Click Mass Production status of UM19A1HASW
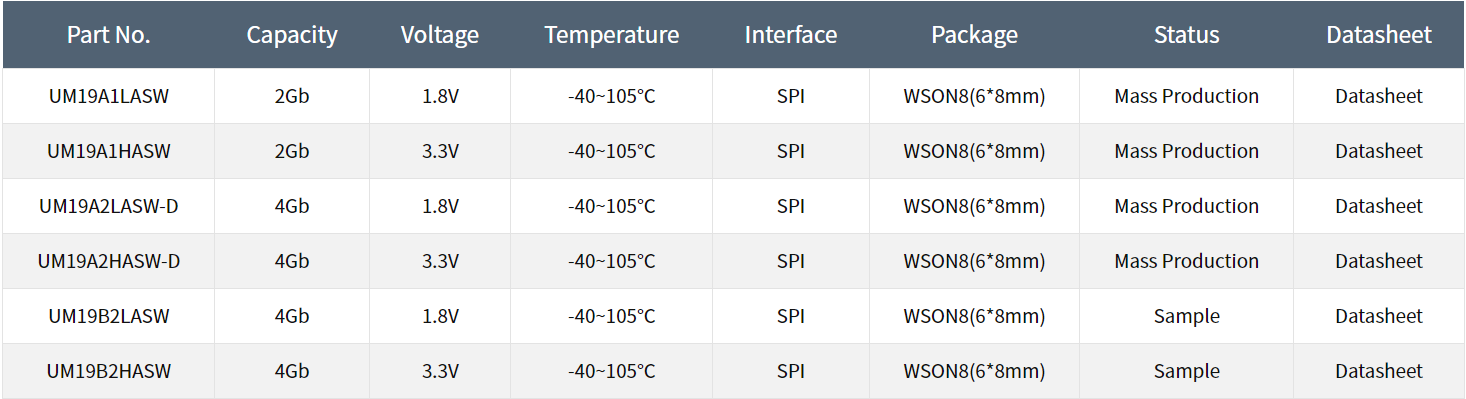Viewport: 1466px width, 399px height. pyautogui.click(x=1187, y=151)
